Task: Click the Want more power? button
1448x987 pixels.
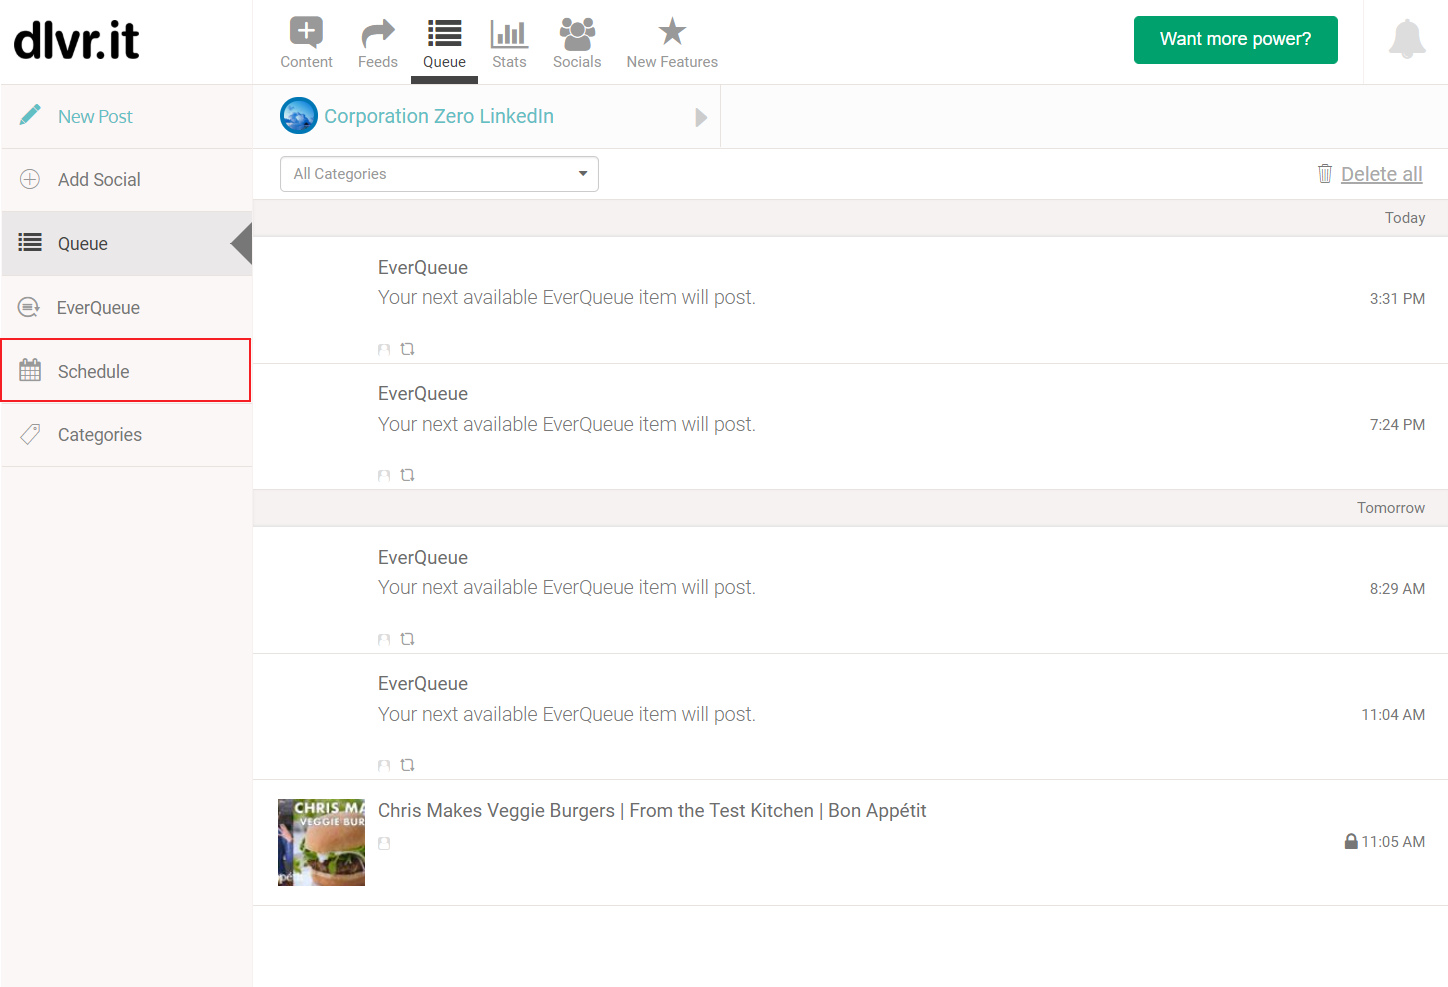Action: pos(1235,40)
